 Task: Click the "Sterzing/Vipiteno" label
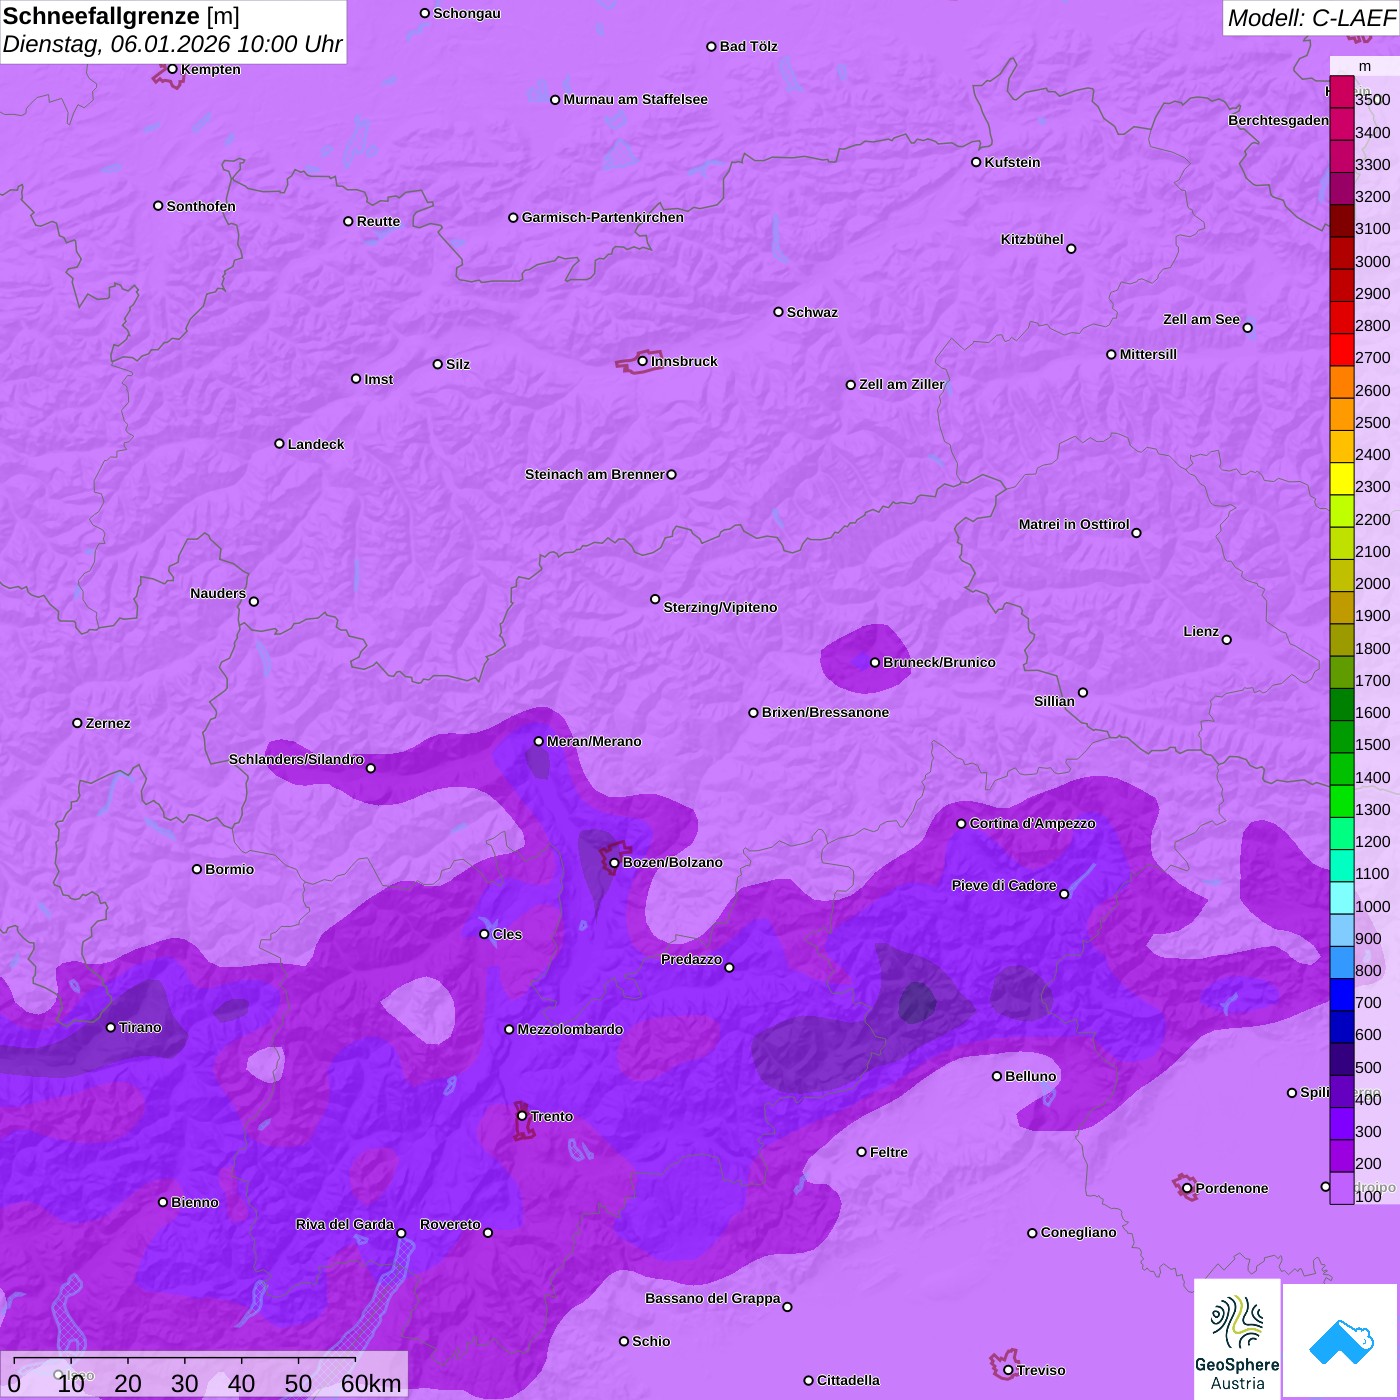720,607
